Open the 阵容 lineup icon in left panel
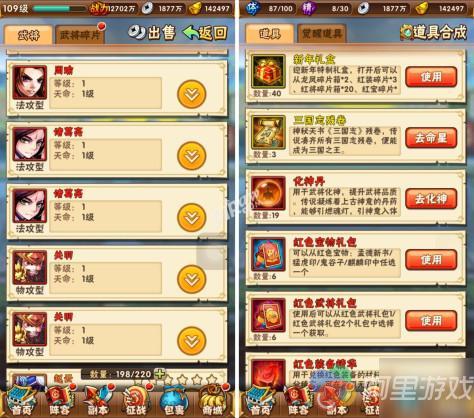474x418 pixels. [x=60, y=400]
